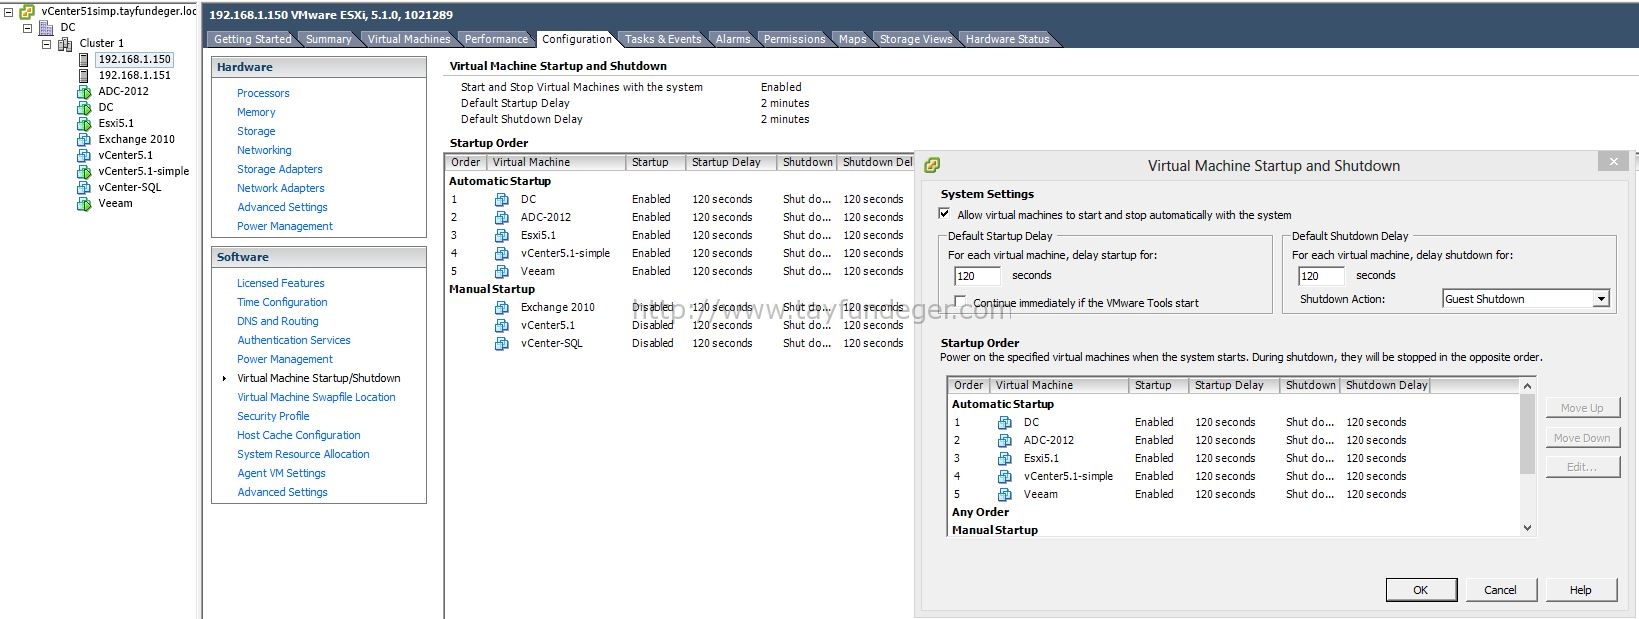Open the Getting Started tab
The width and height of the screenshot is (1639, 619).
point(252,39)
